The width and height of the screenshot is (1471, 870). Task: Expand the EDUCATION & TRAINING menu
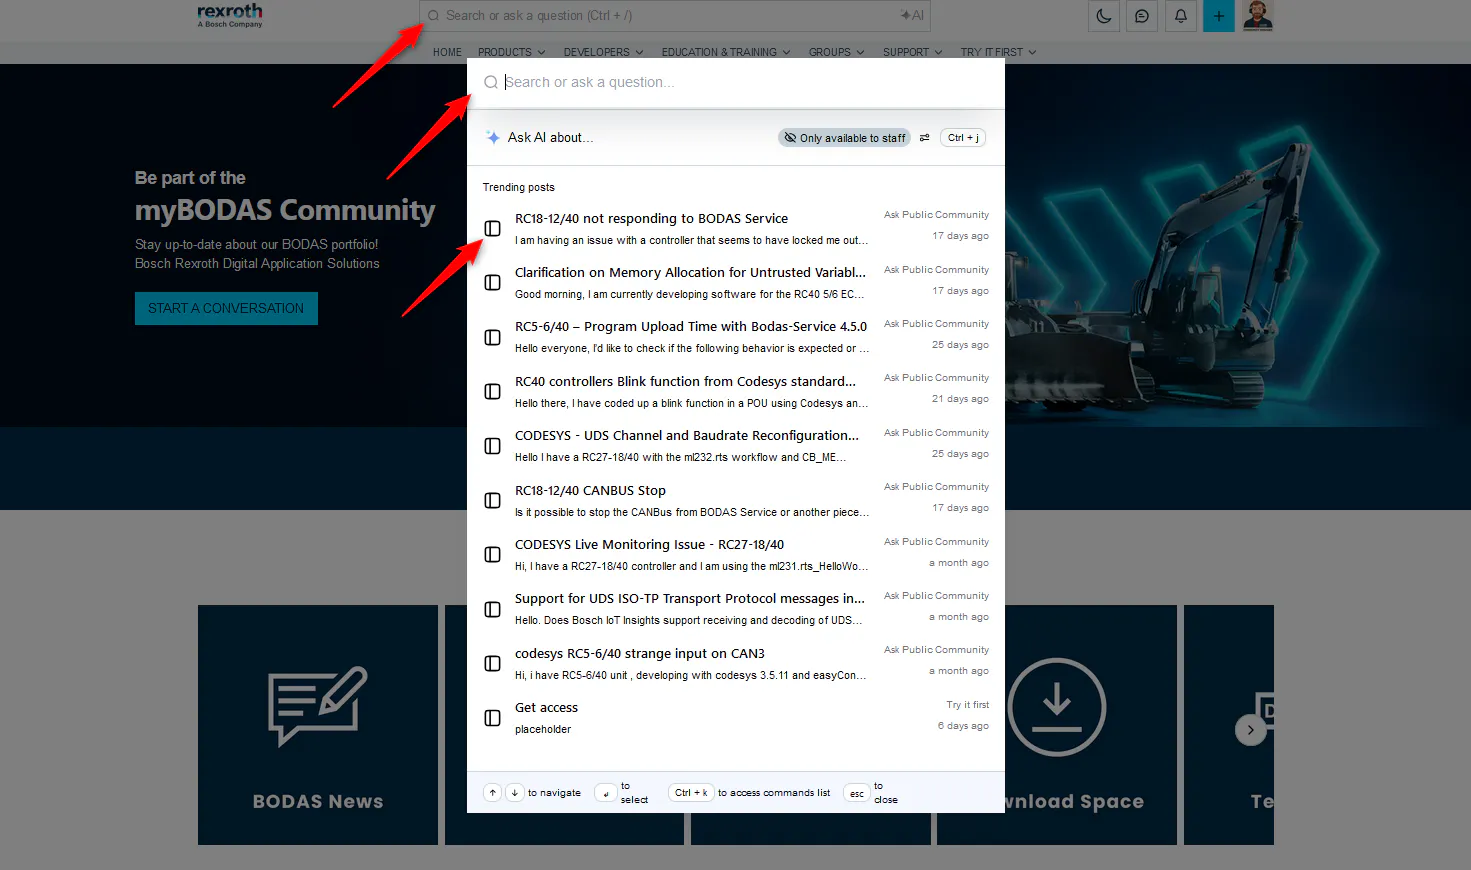pos(725,52)
